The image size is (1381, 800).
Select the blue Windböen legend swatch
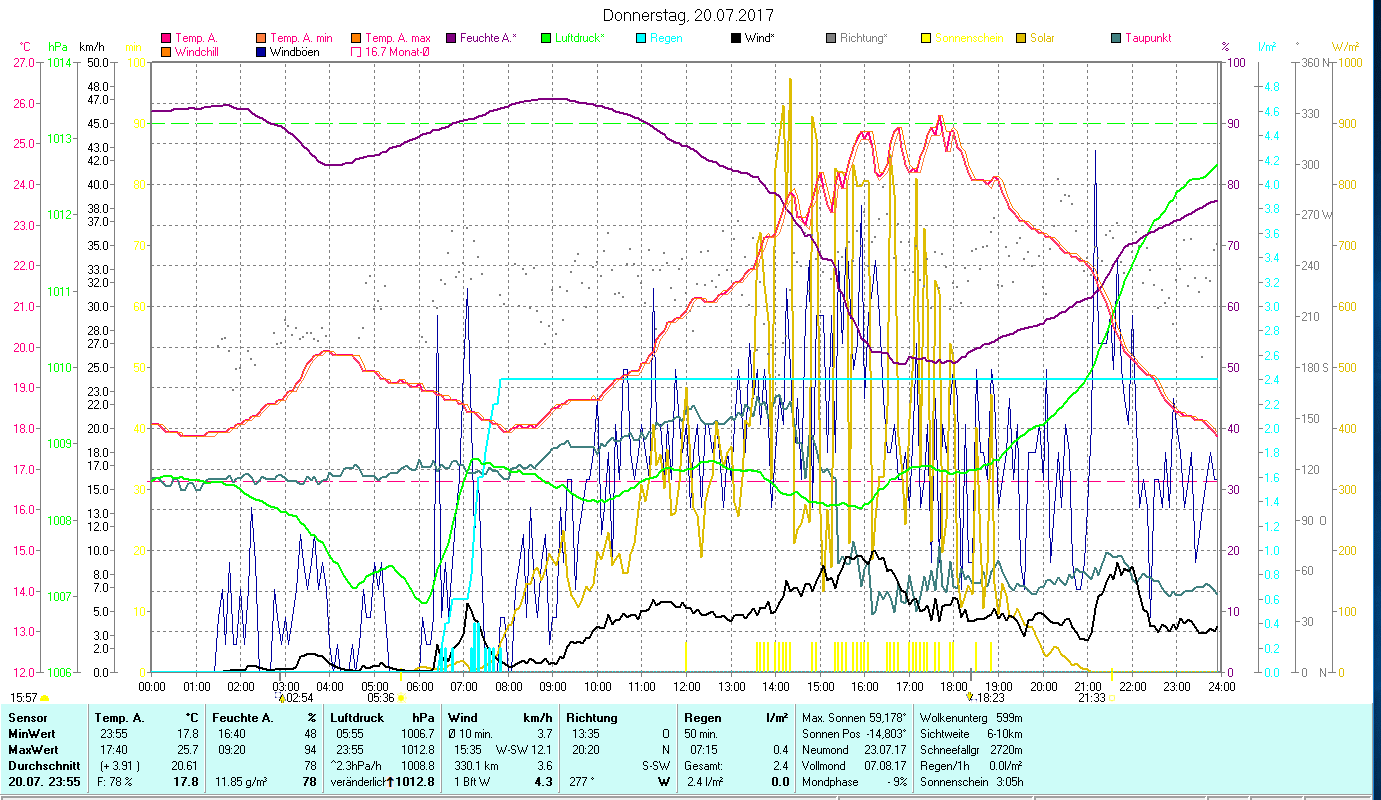260,52
